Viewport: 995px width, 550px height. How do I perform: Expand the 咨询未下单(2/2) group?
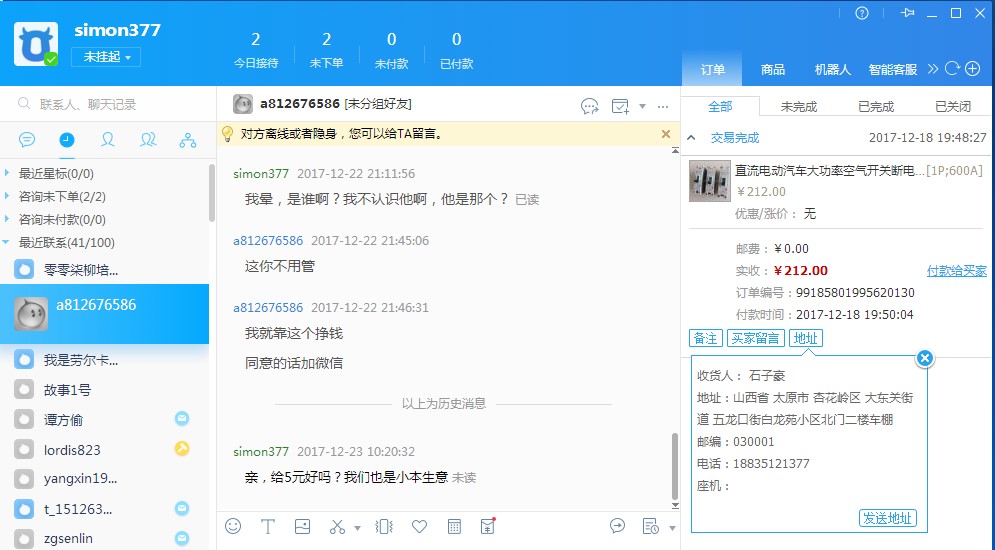pos(62,197)
